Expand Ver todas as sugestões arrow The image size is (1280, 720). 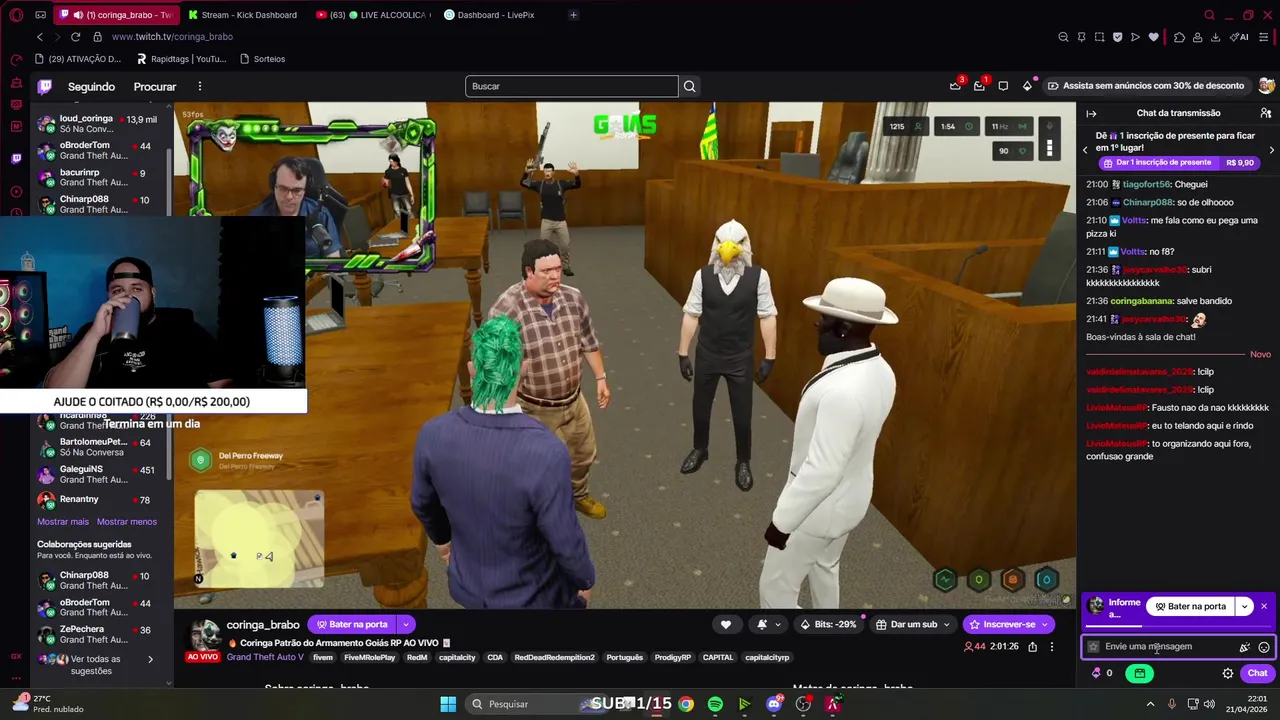pyautogui.click(x=150, y=659)
